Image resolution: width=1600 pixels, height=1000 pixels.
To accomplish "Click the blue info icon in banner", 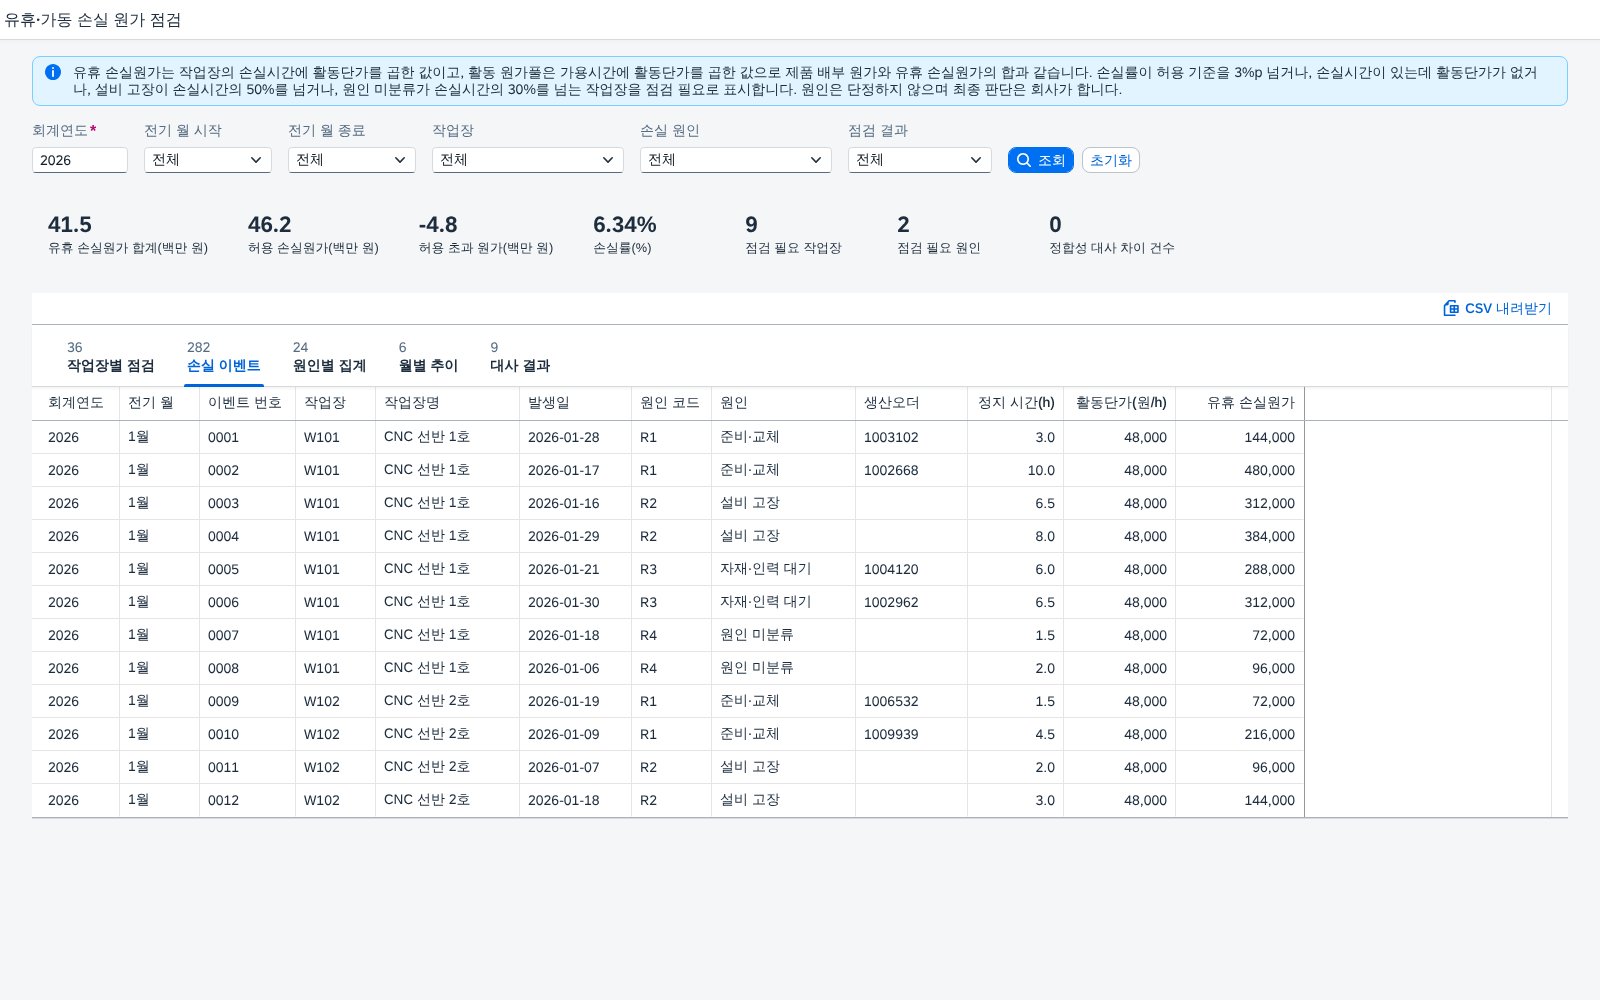I will click(x=53, y=72).
